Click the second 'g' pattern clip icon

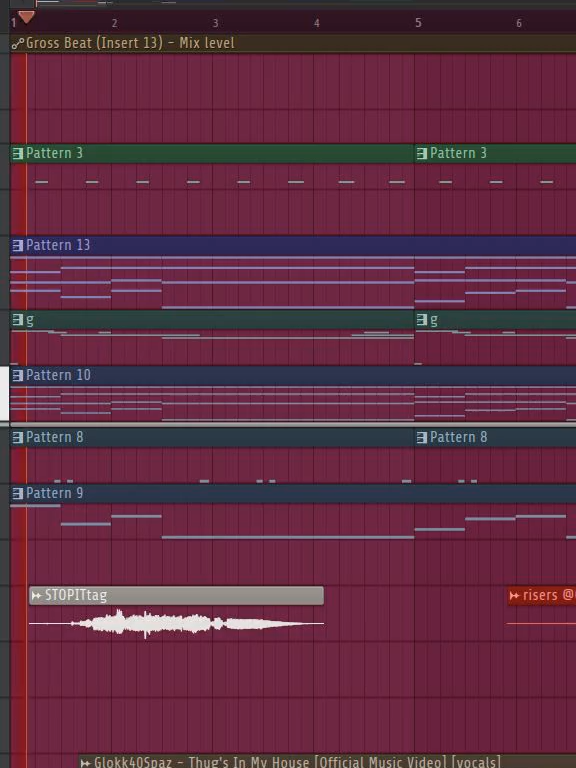pos(422,320)
